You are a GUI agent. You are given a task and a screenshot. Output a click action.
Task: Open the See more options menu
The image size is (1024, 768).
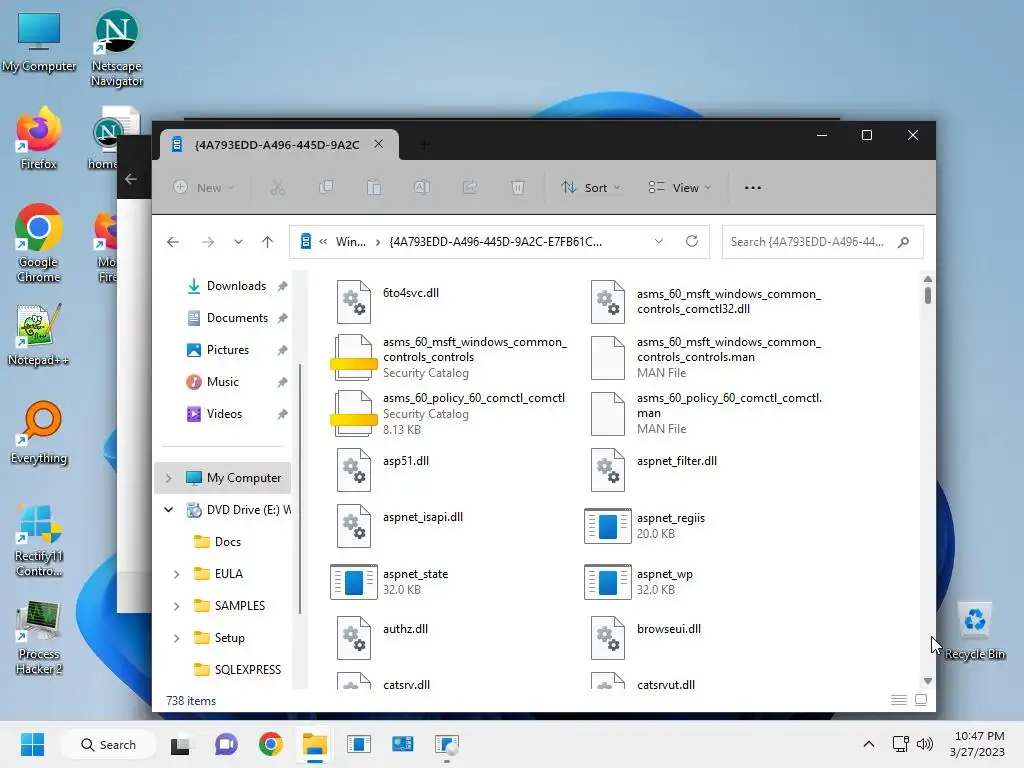(752, 188)
